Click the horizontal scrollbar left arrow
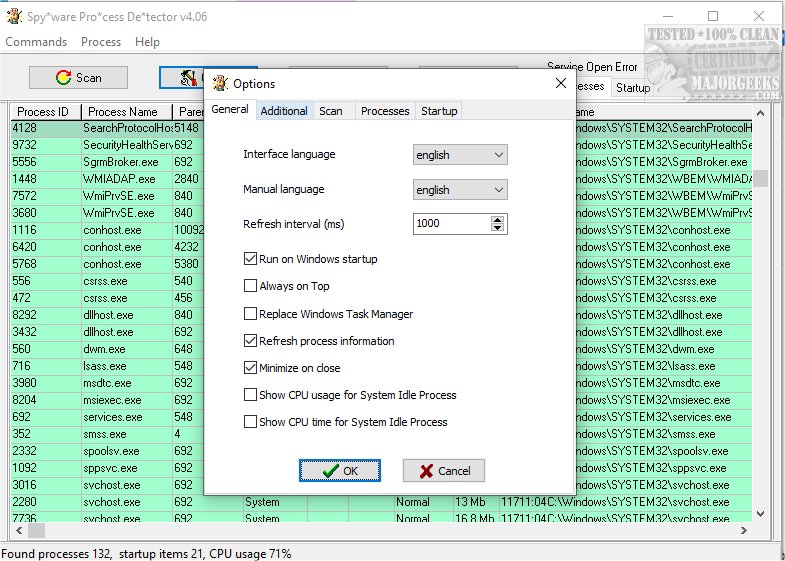785x561 pixels. tap(19, 530)
